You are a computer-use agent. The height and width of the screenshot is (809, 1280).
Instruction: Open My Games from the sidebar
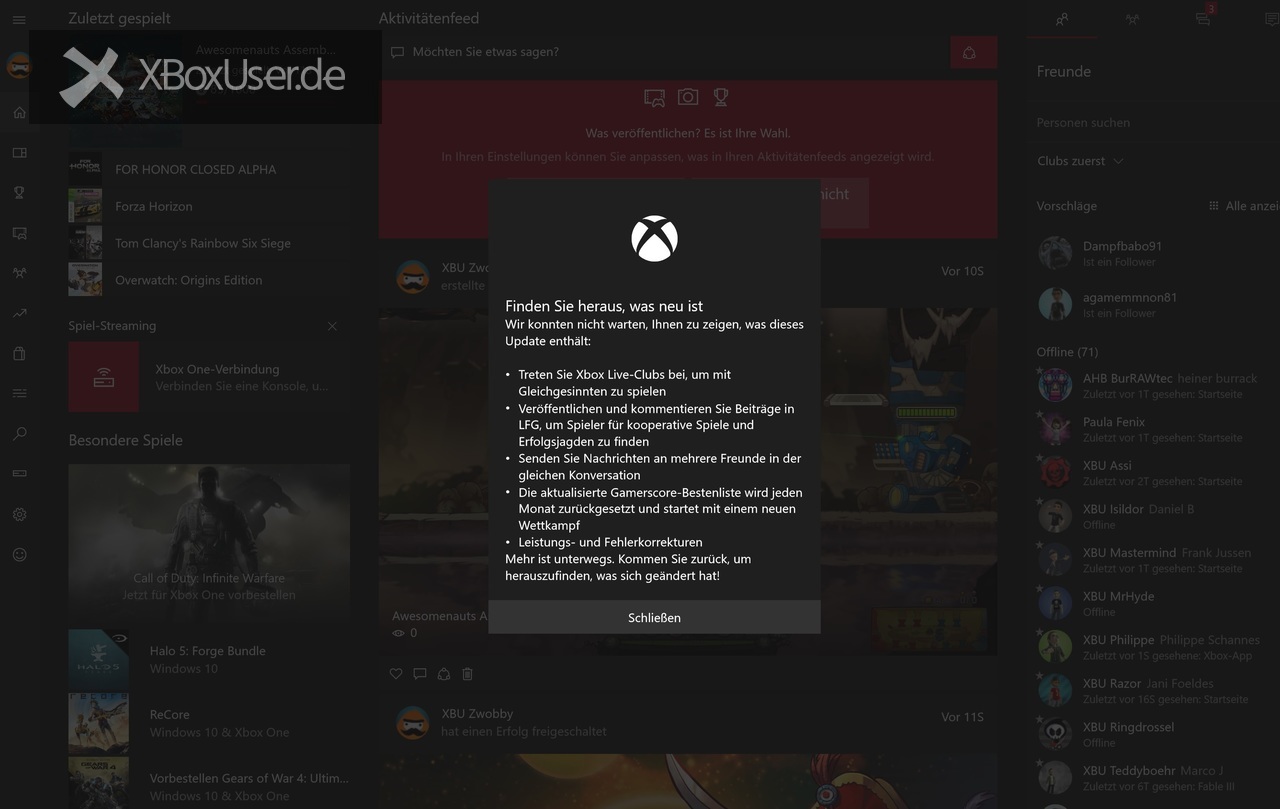coord(19,153)
